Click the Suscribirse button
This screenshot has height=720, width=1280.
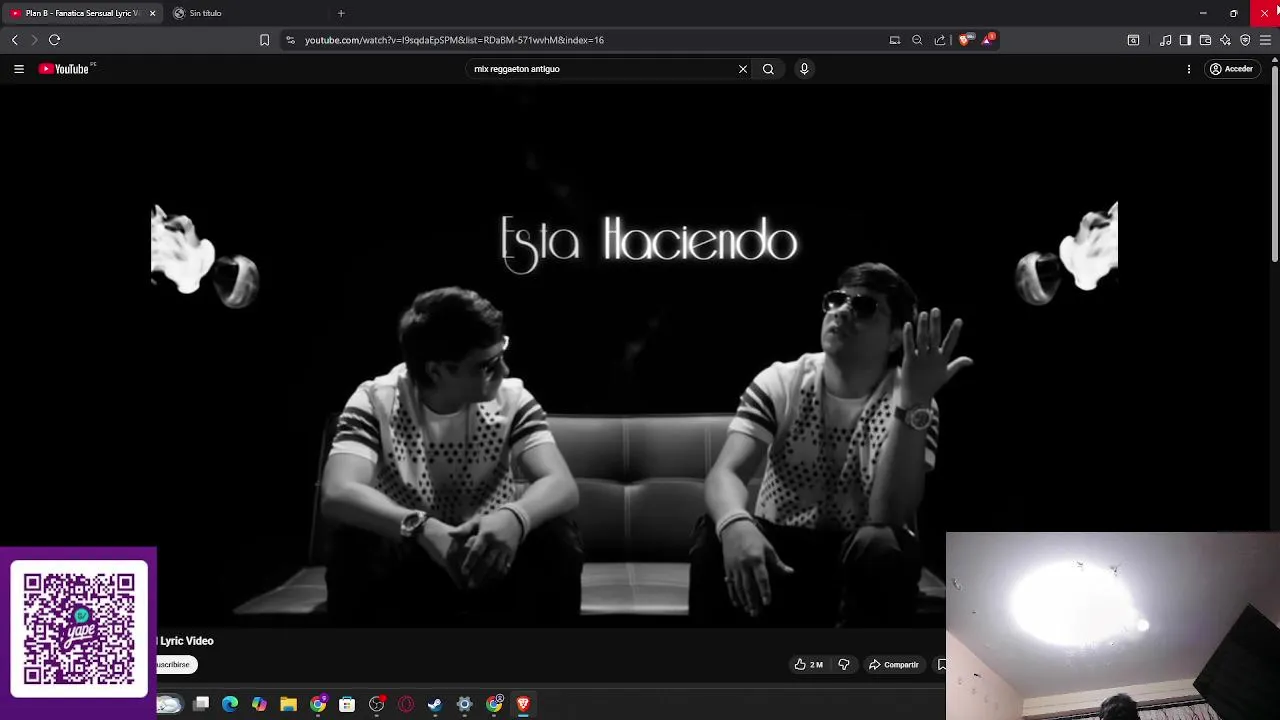coord(175,665)
